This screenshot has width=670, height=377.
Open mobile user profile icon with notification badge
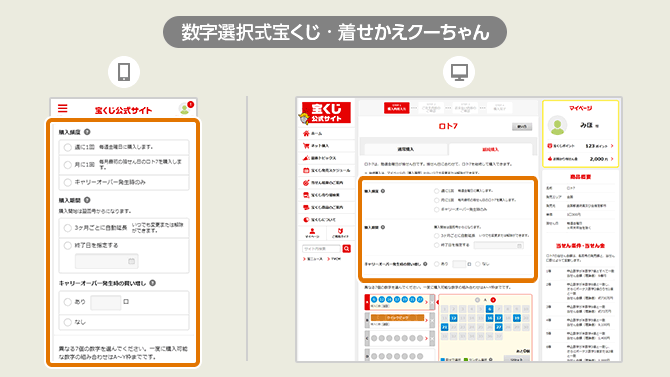pyautogui.click(x=185, y=109)
